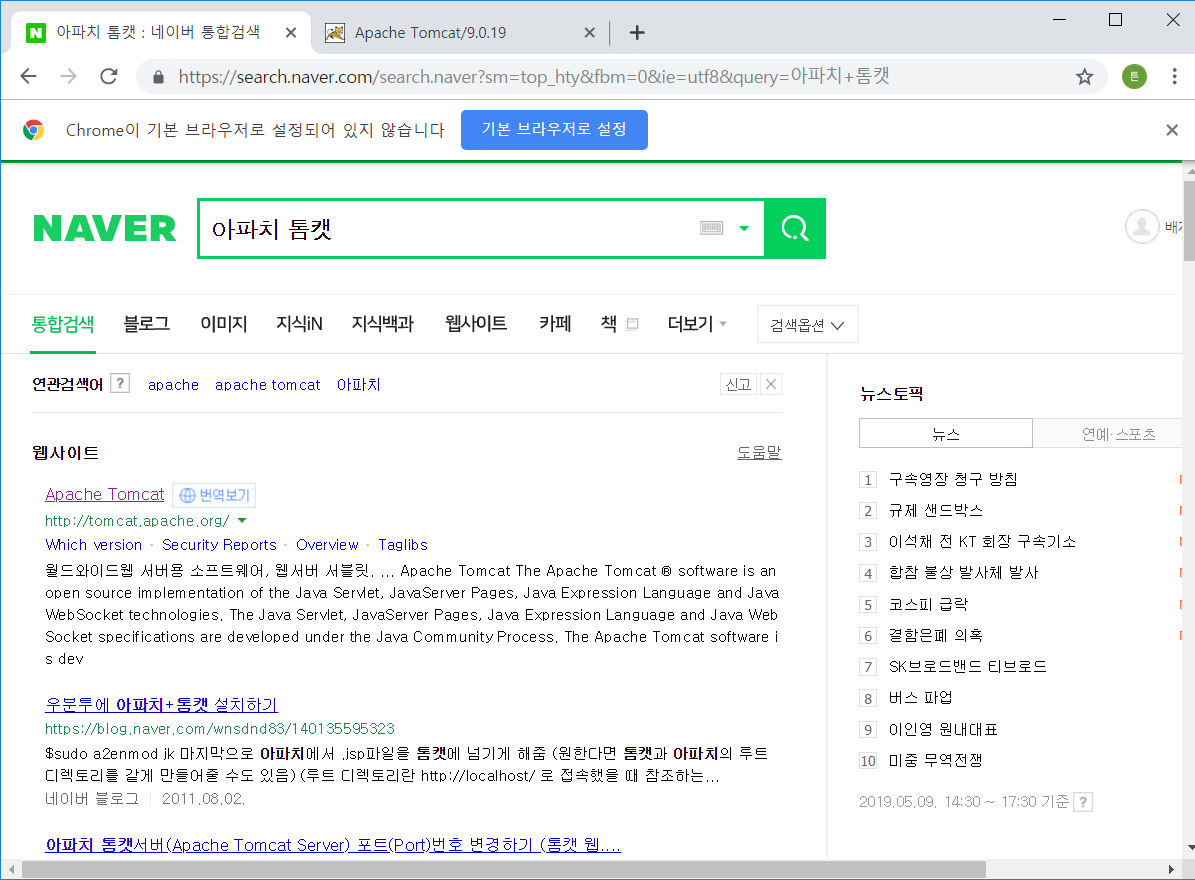This screenshot has width=1195, height=880.
Task: Go back with the browser back arrow
Action: click(x=28, y=76)
